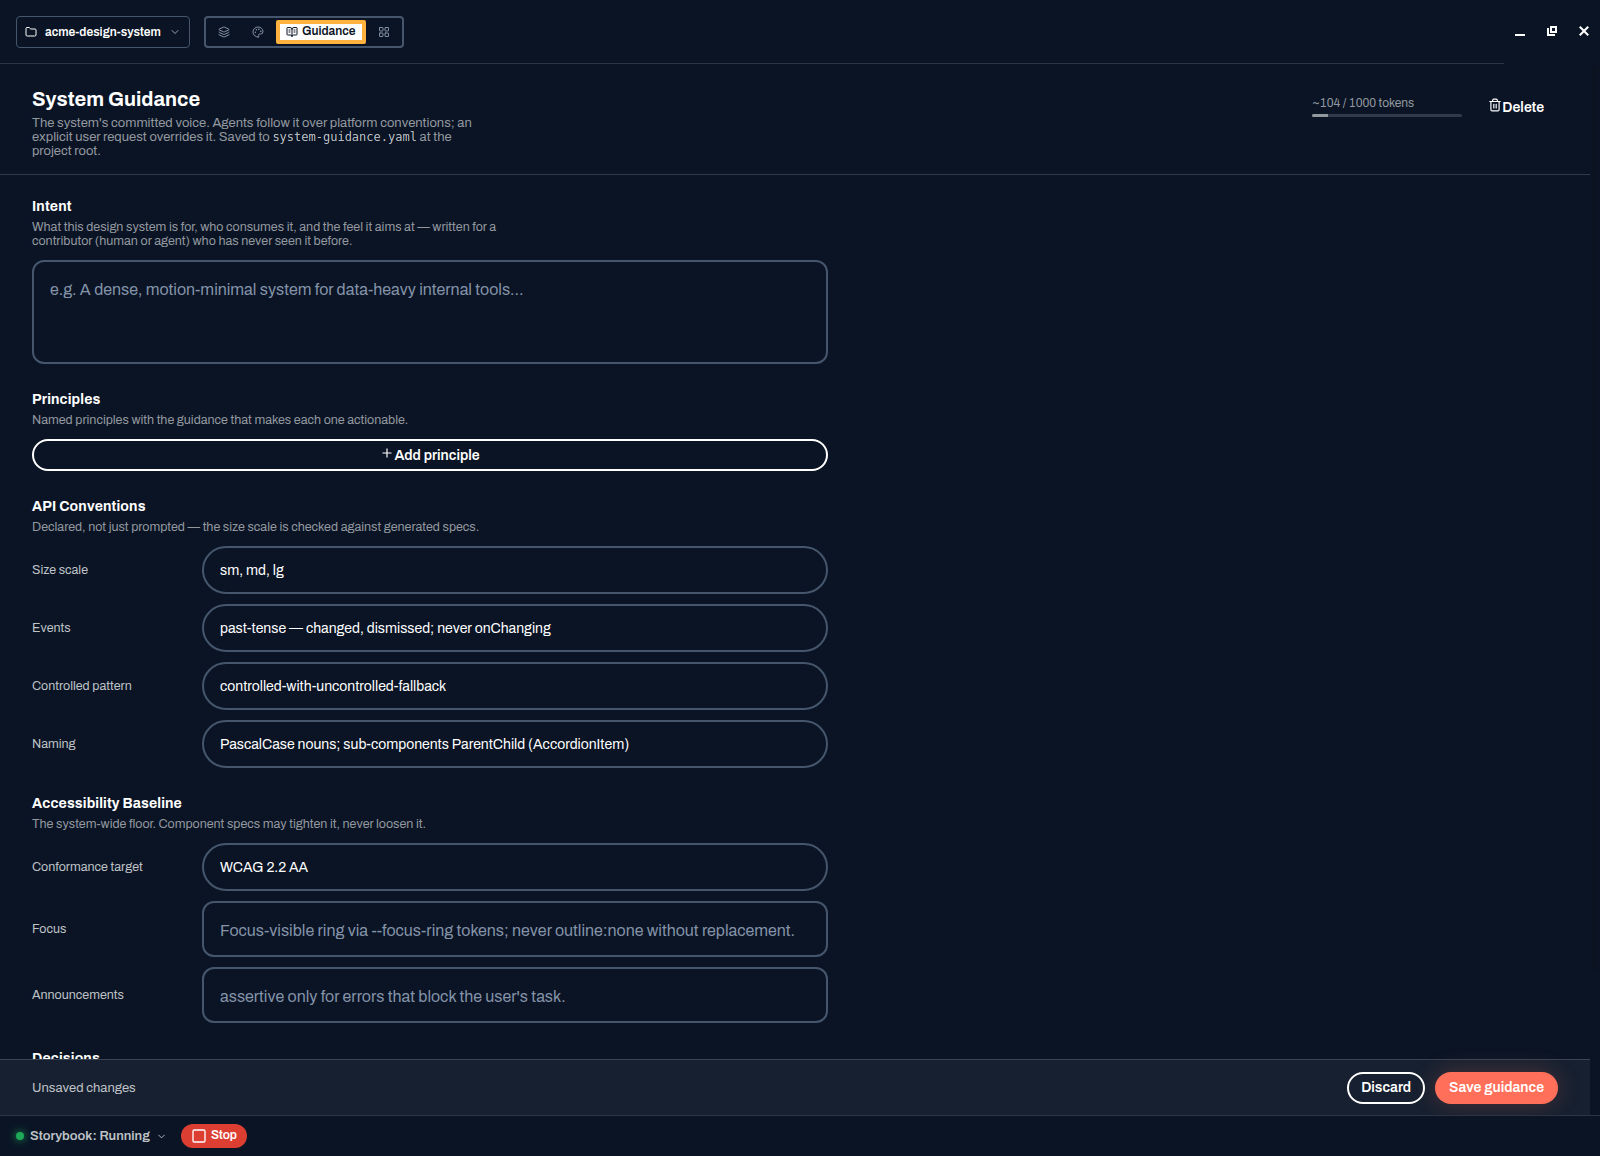Click the 'System Guidance' heading

tap(116, 99)
